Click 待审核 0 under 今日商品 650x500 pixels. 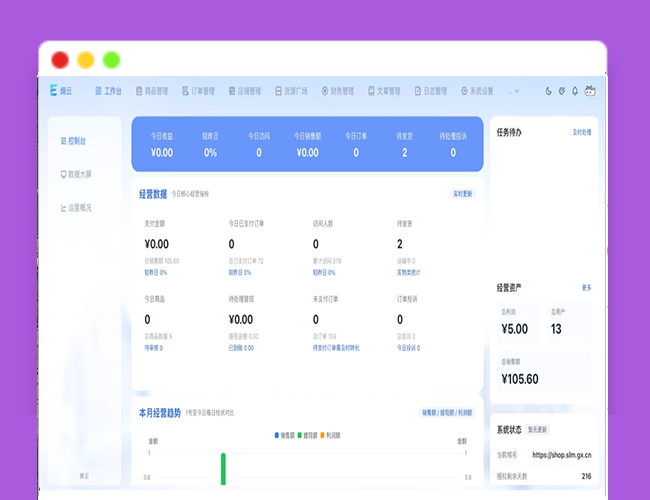(153, 348)
